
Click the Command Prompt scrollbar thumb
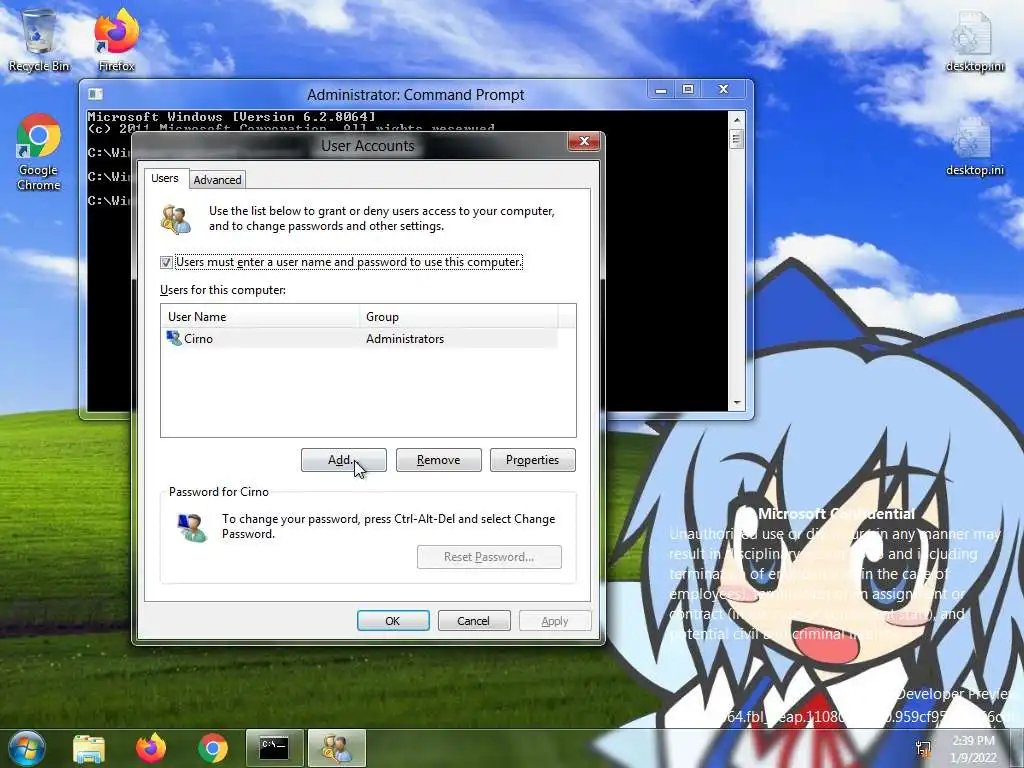(x=737, y=139)
